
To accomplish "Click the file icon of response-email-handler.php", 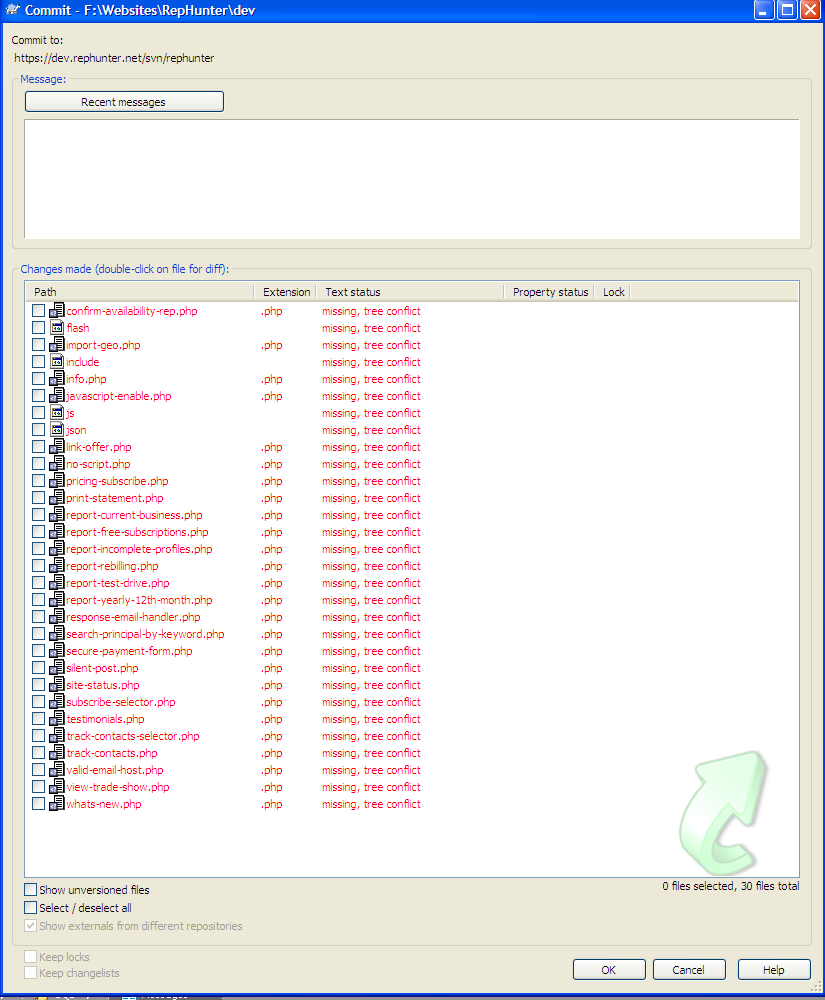I will (x=57, y=617).
